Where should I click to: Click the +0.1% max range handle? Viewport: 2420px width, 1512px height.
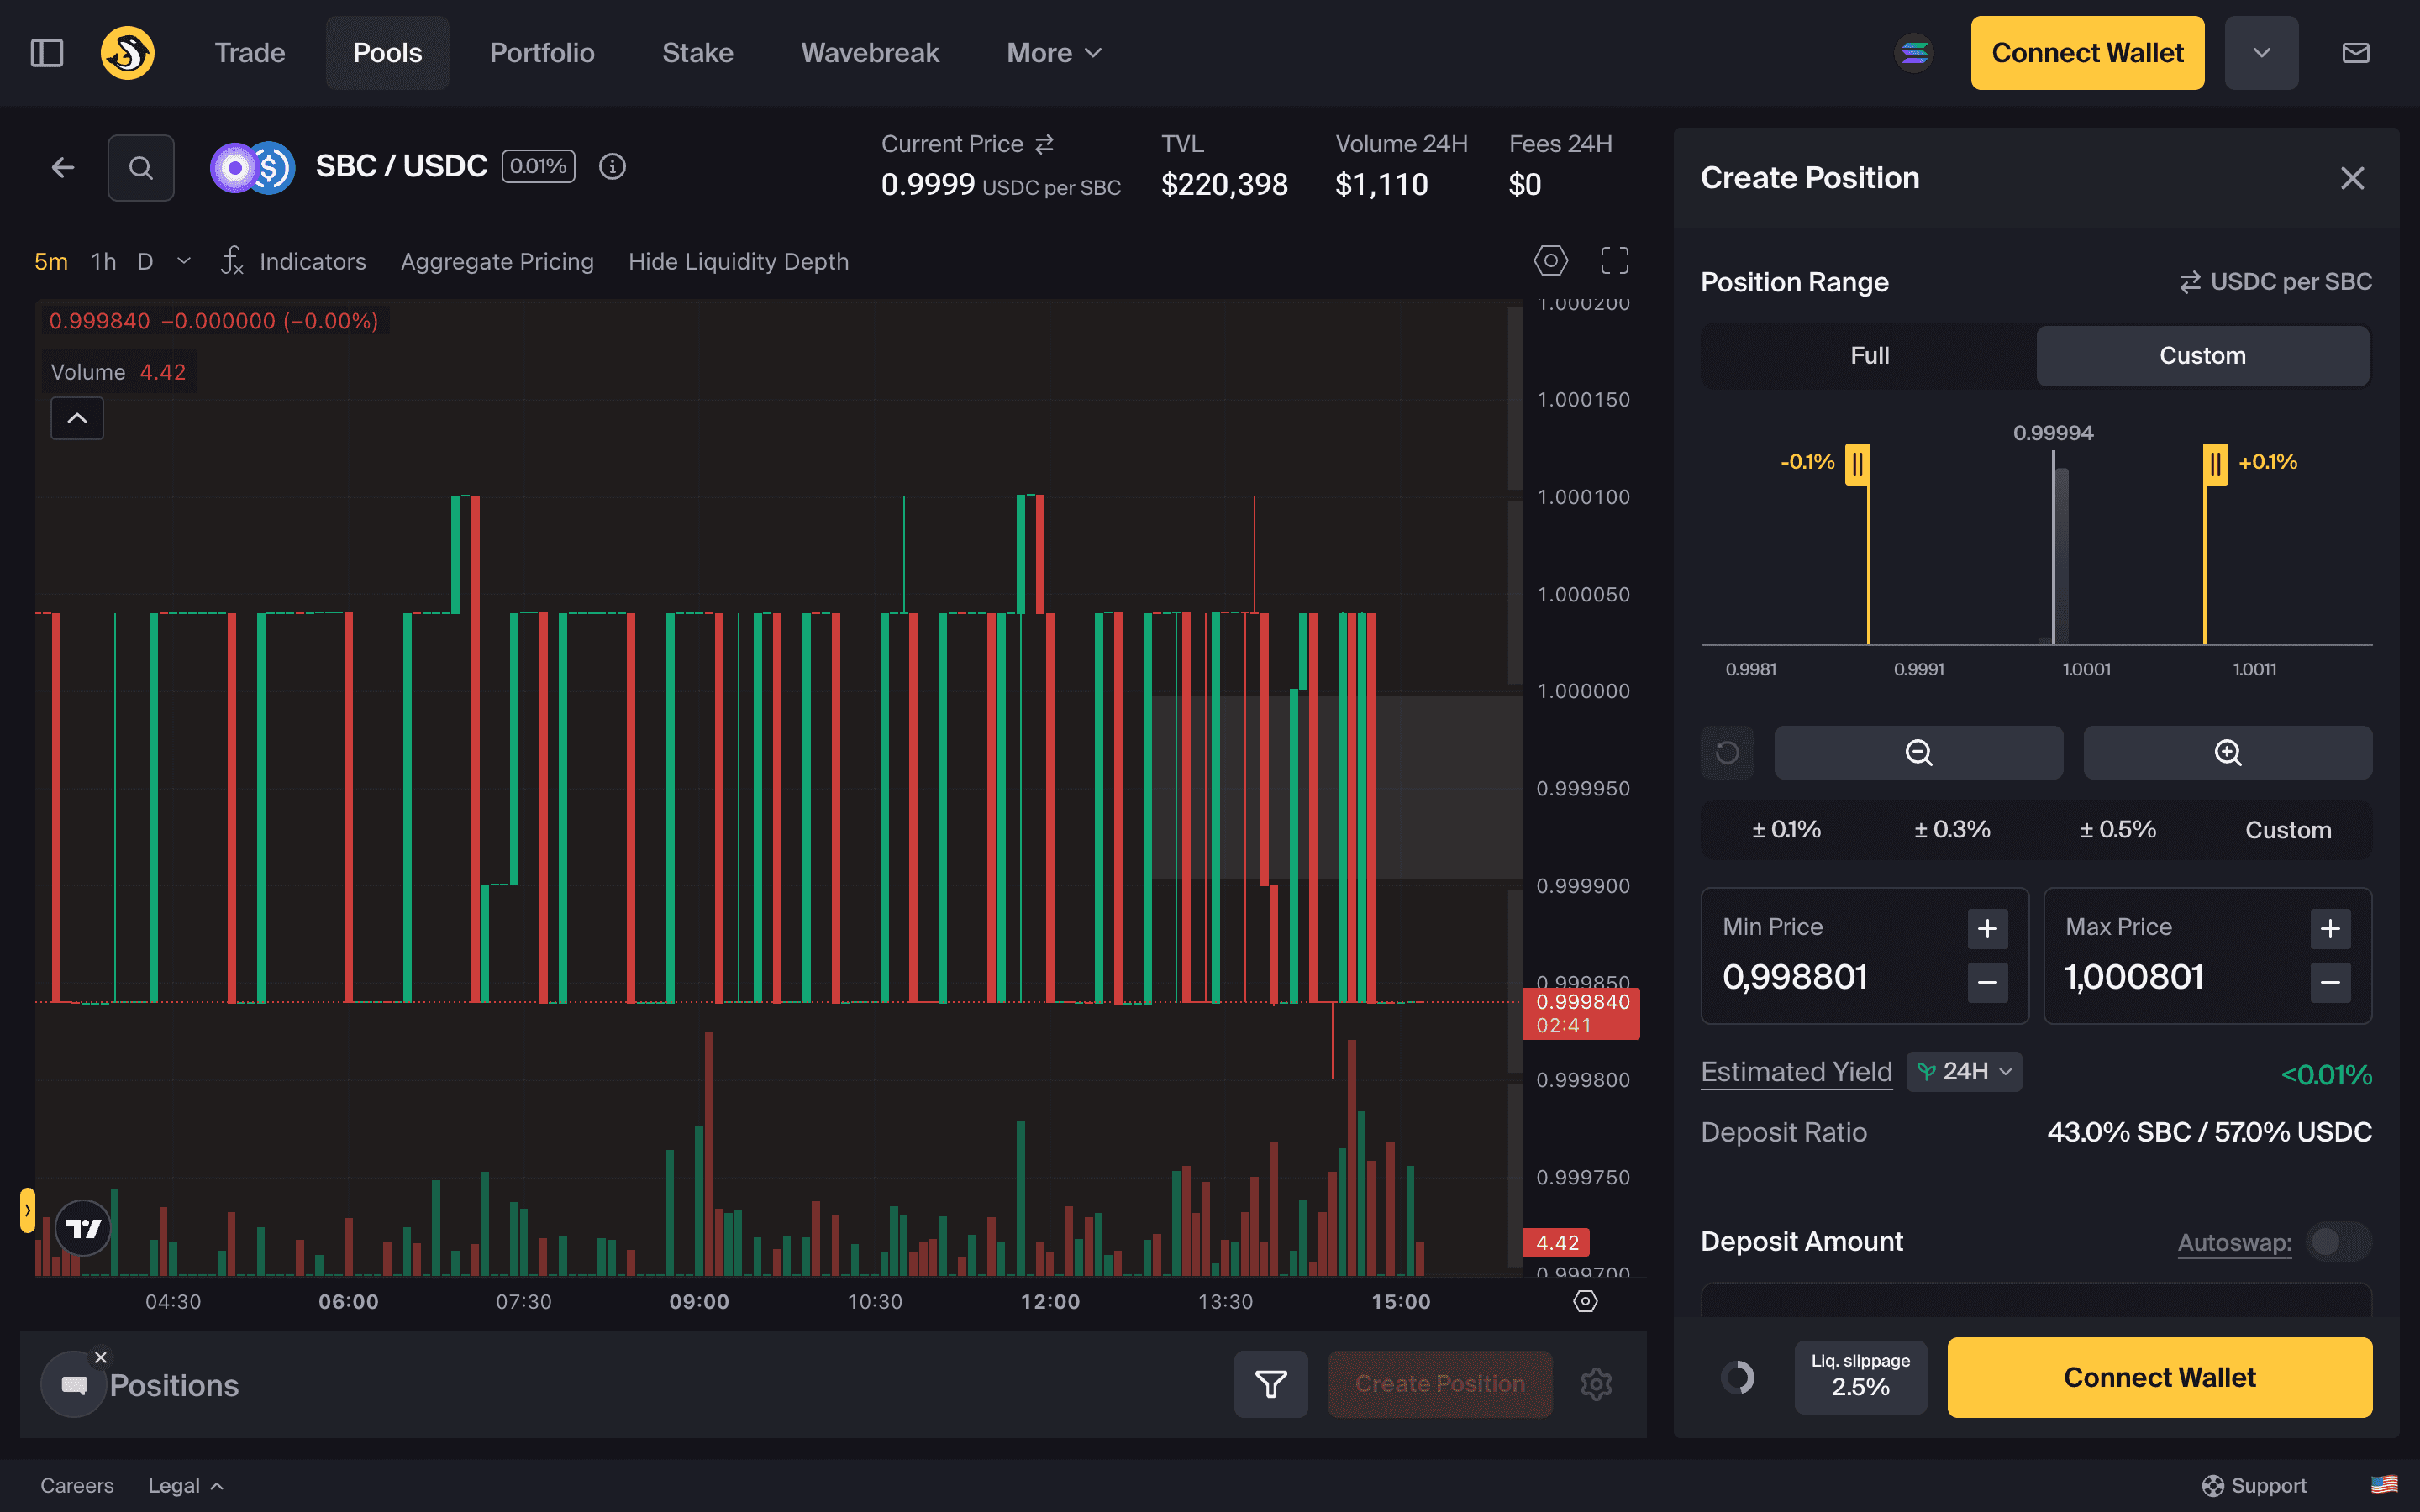click(2215, 464)
